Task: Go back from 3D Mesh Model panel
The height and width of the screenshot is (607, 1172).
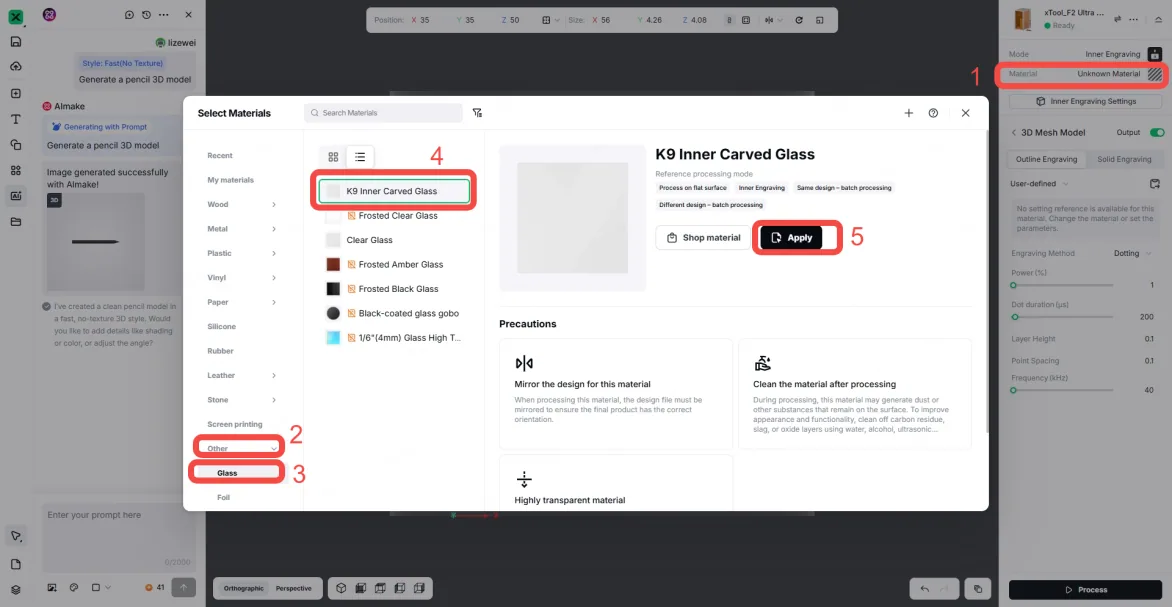Action: (x=1014, y=132)
